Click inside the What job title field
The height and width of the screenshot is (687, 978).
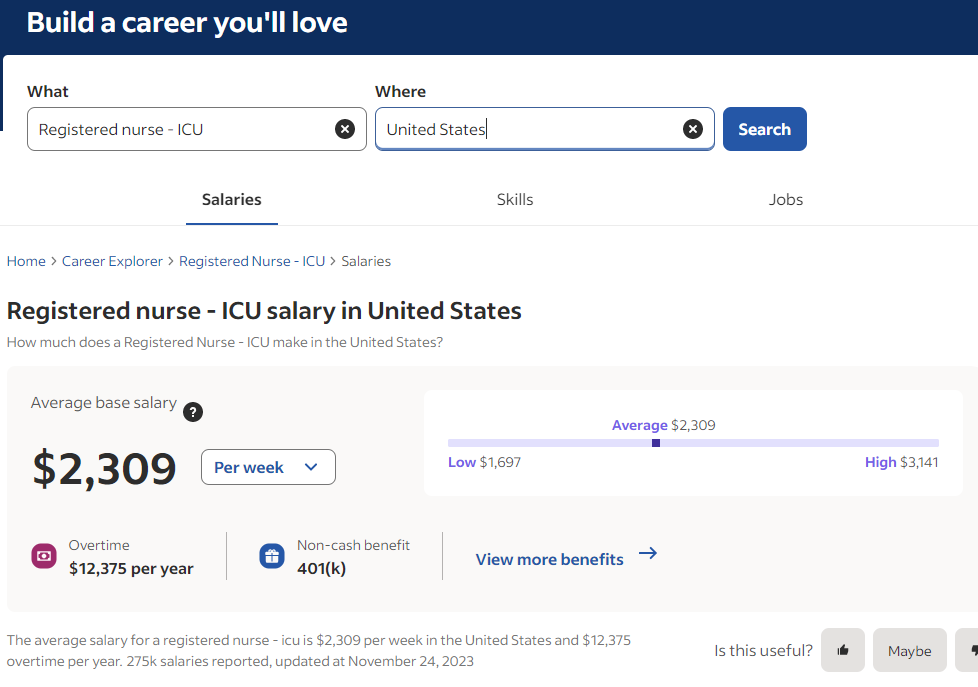coord(180,129)
